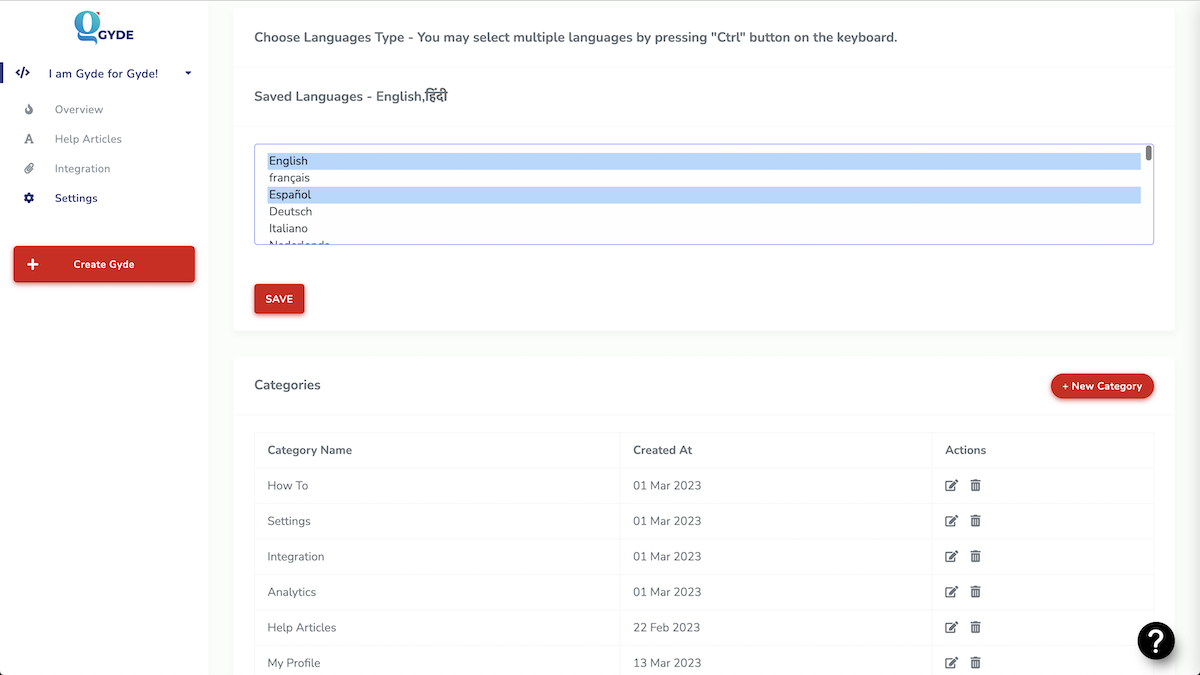Viewport: 1200px width, 675px height.
Task: Edit the Help Articles category row
Action: click(x=952, y=628)
